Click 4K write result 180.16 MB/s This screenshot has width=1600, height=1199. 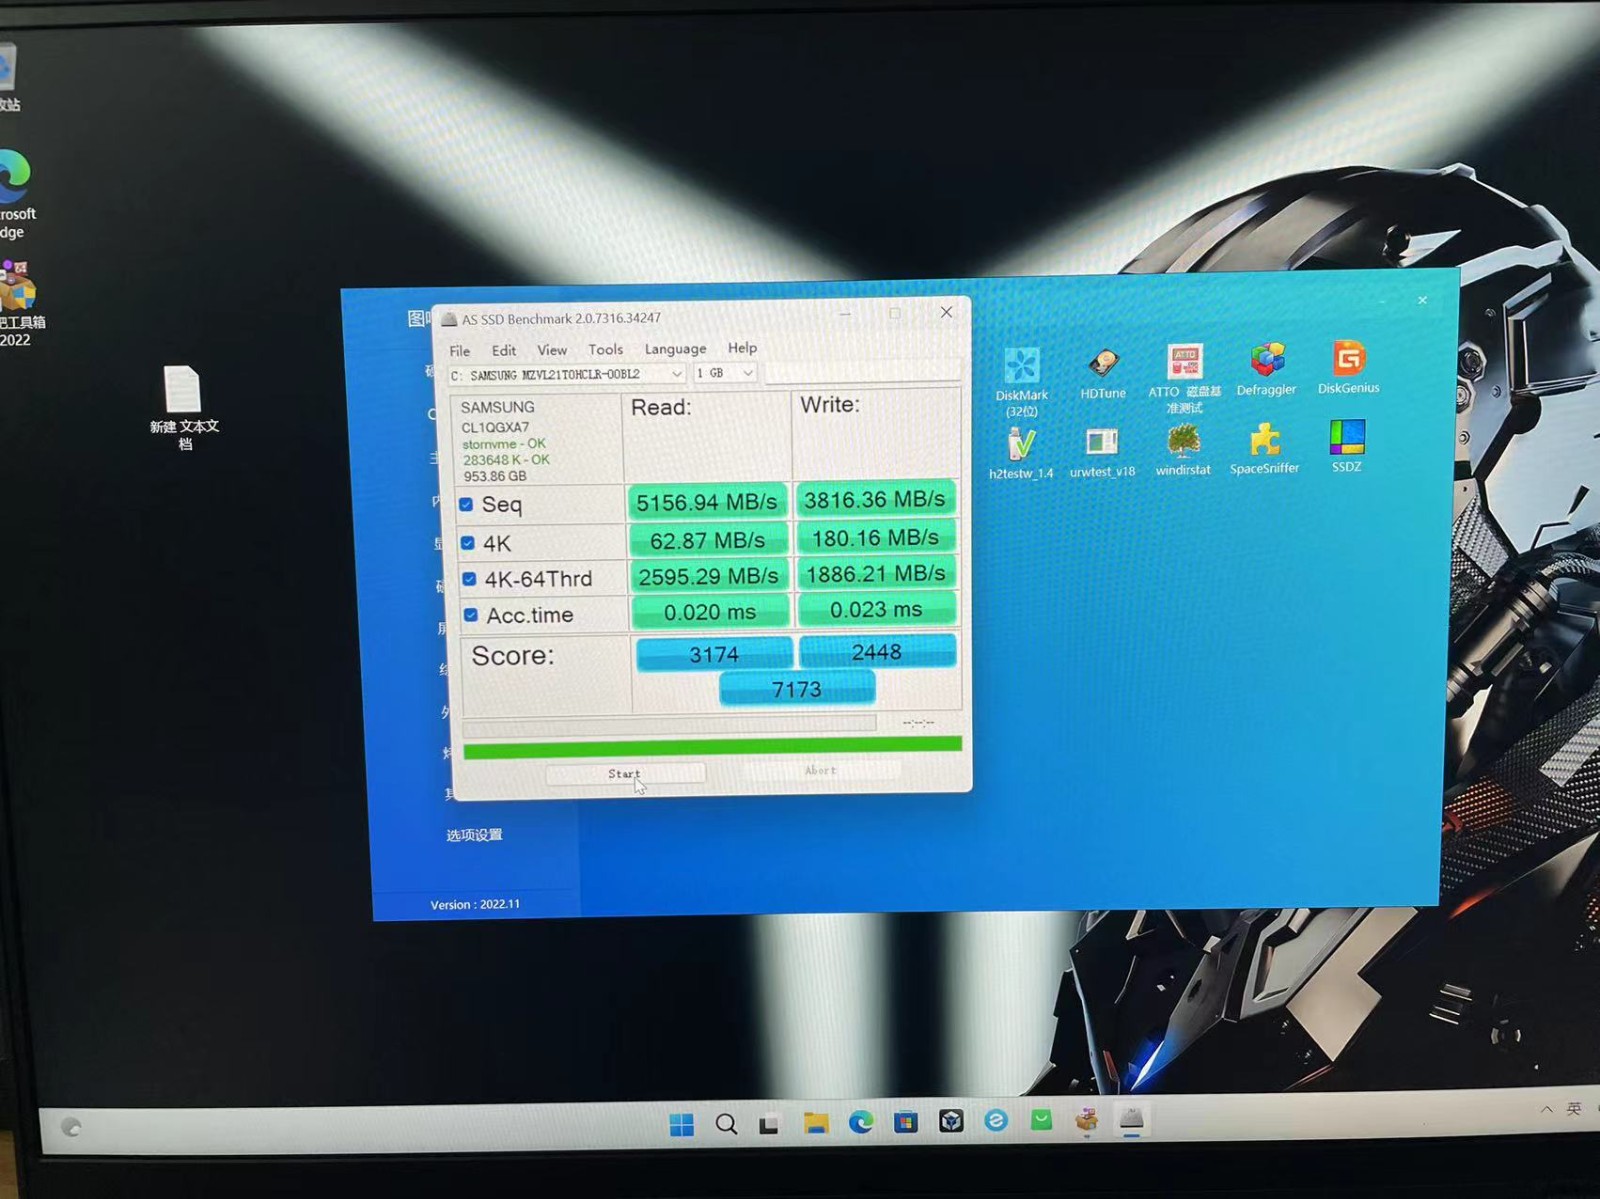point(876,538)
